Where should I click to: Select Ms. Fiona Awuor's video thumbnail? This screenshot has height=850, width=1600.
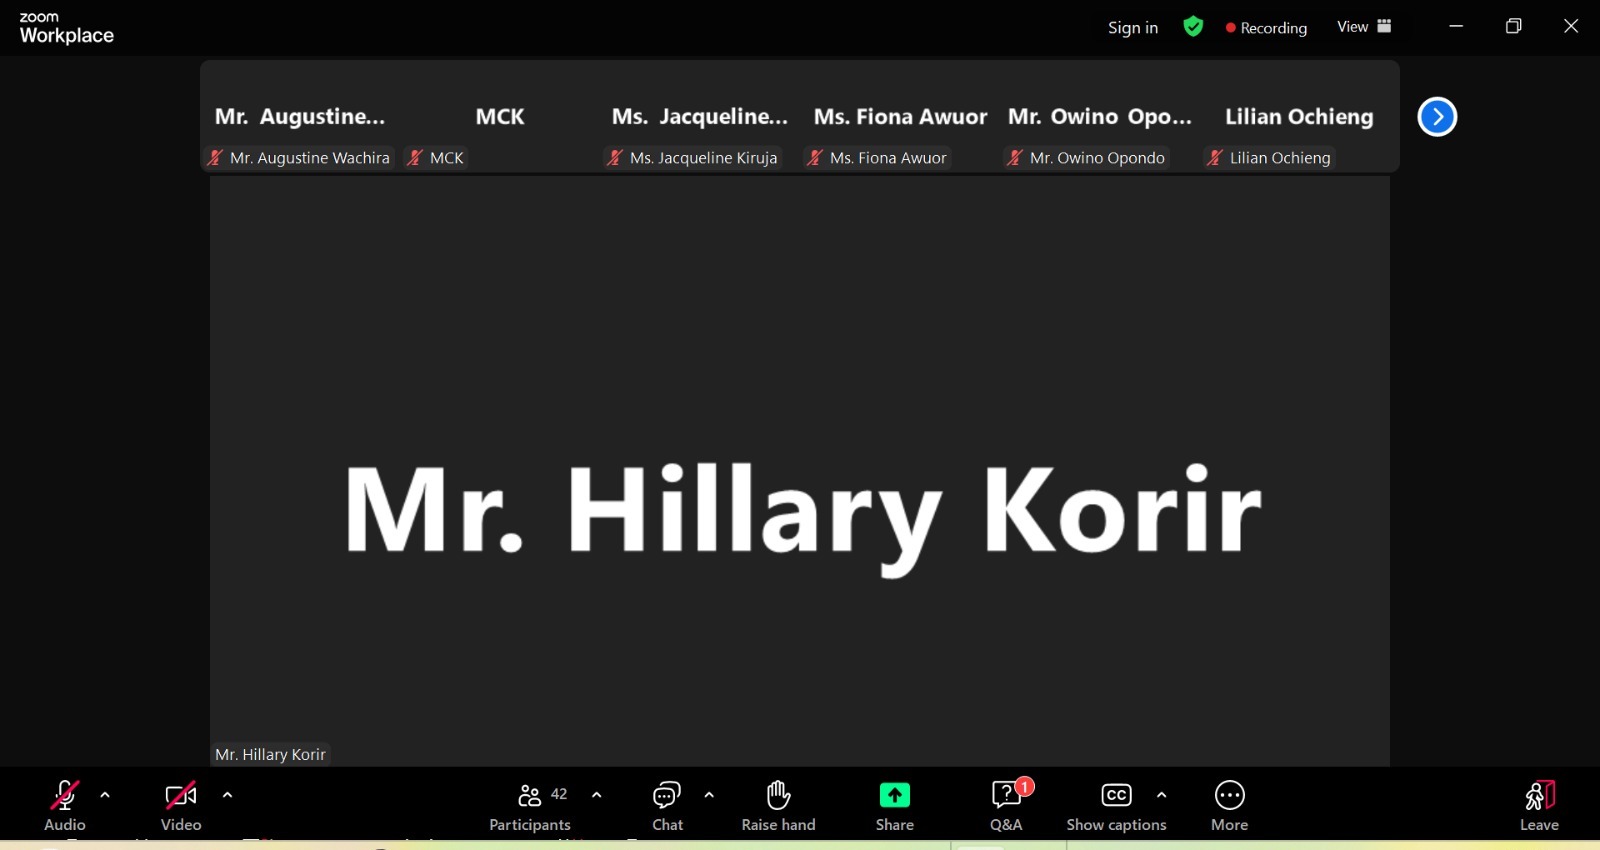[x=900, y=117]
